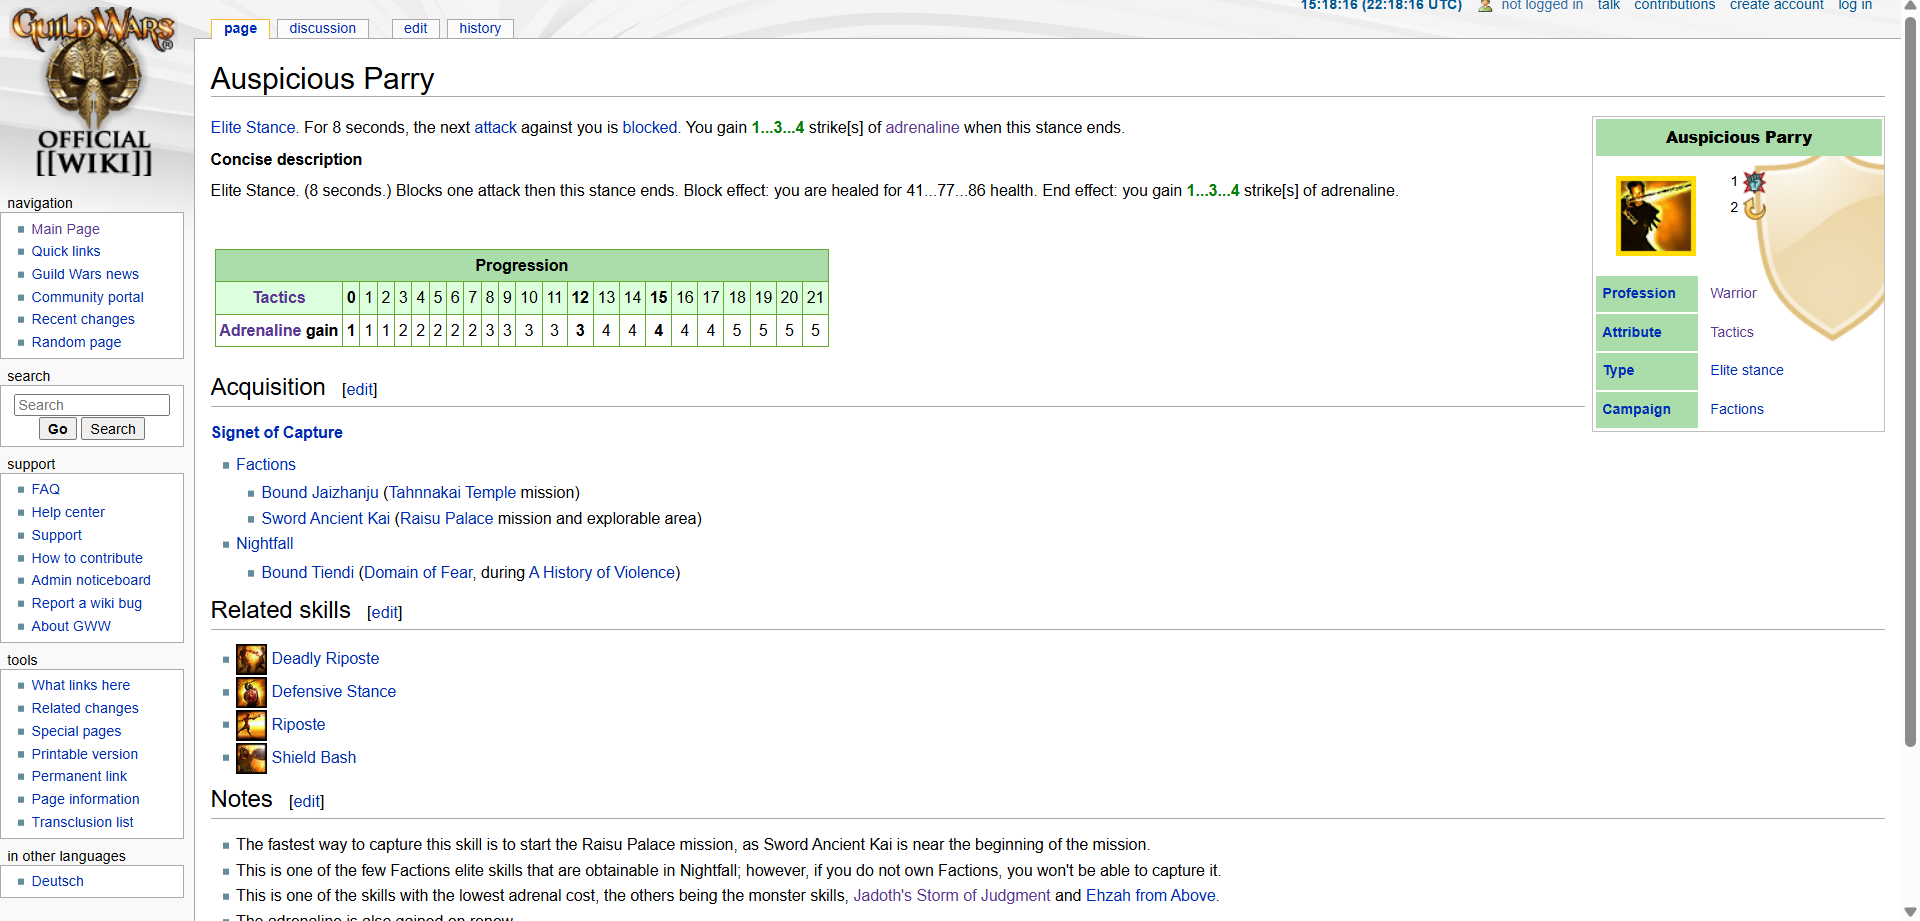The height and width of the screenshot is (921, 1920).
Task: Go to Main Page in navigation
Action: pyautogui.click(x=65, y=229)
